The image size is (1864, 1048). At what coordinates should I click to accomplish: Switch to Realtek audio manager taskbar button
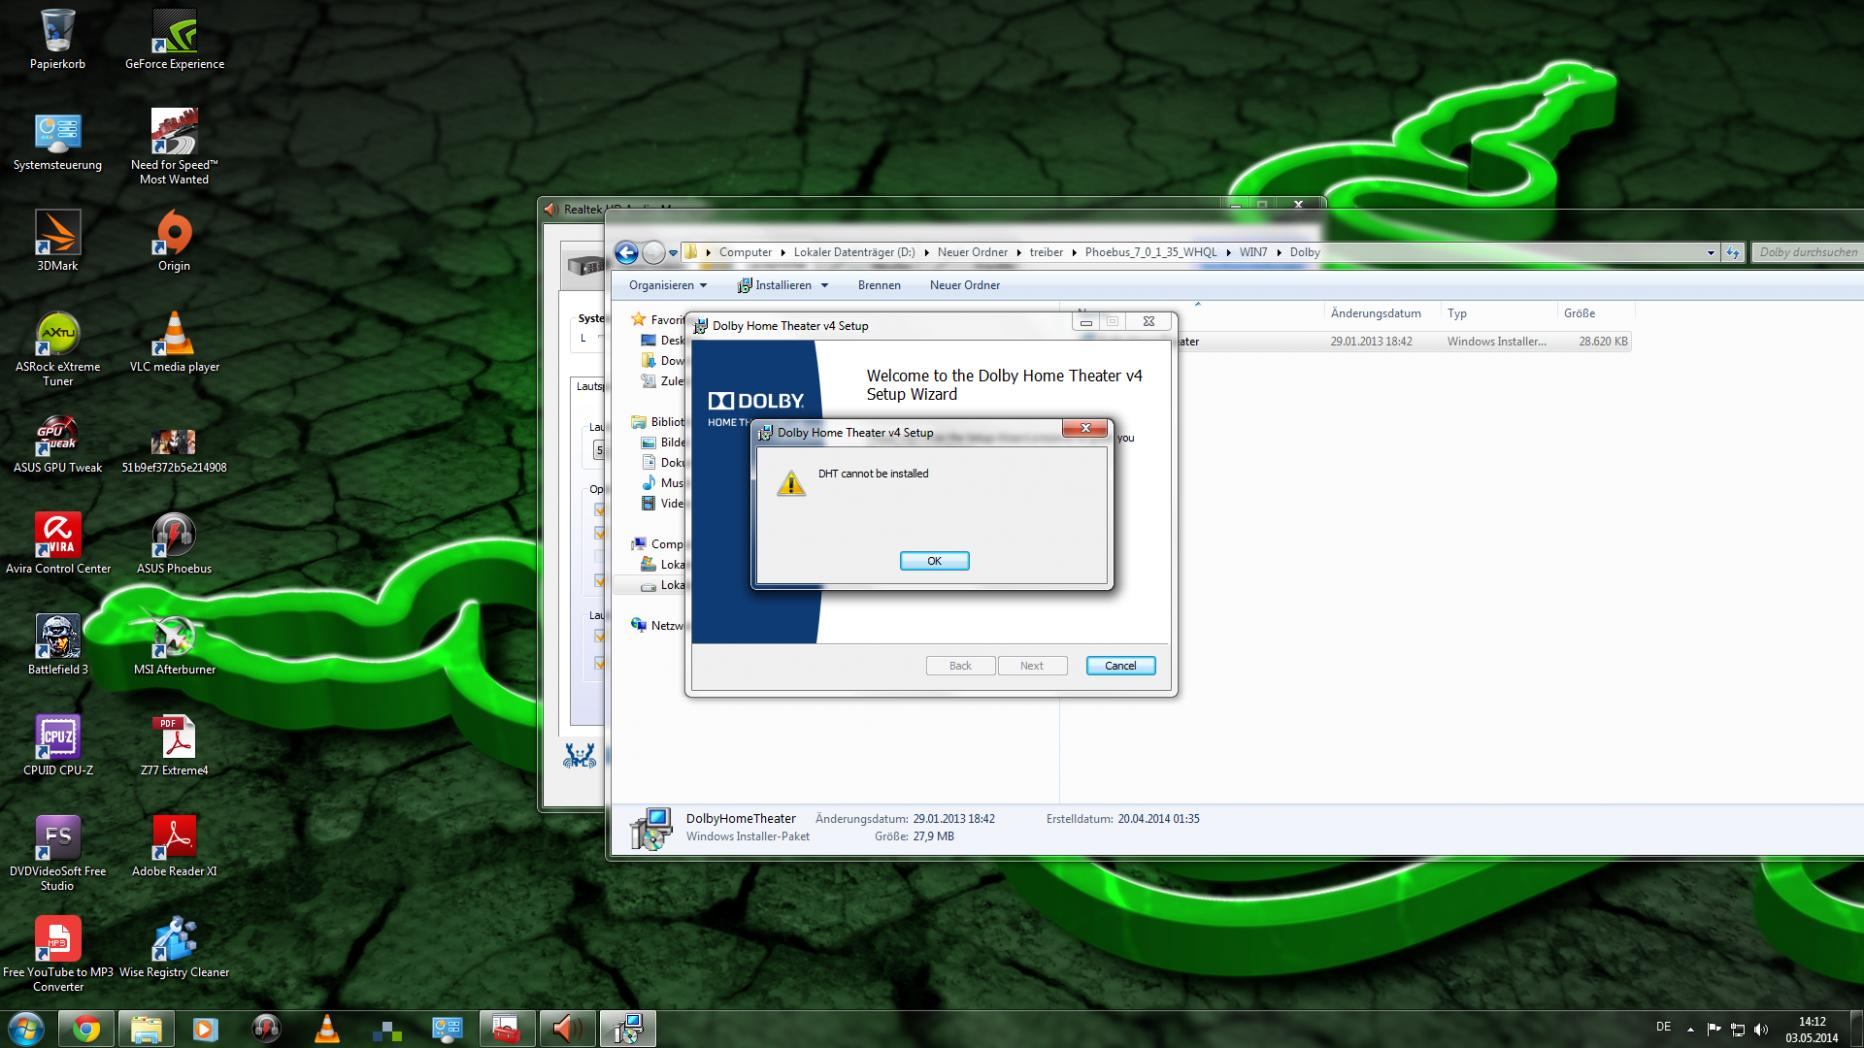(567, 1029)
